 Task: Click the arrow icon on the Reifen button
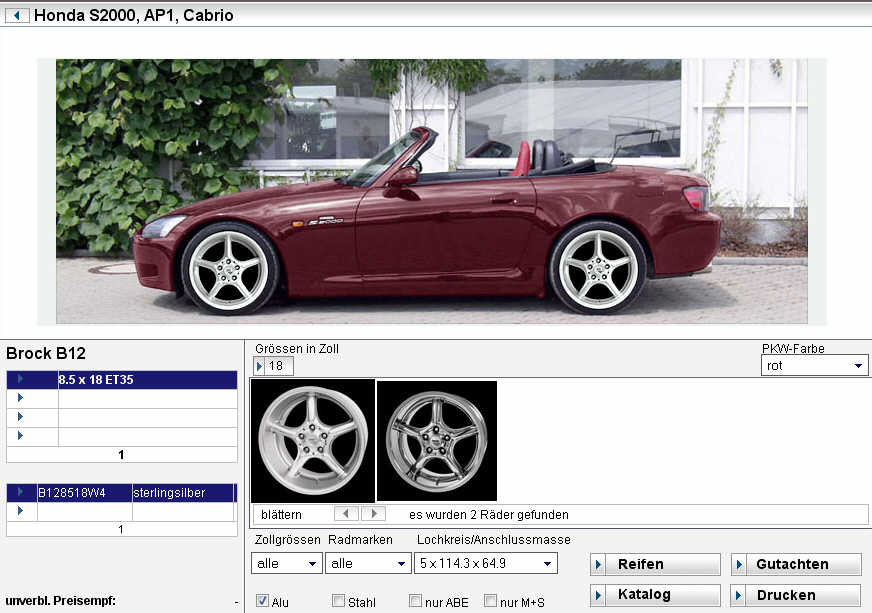point(599,565)
